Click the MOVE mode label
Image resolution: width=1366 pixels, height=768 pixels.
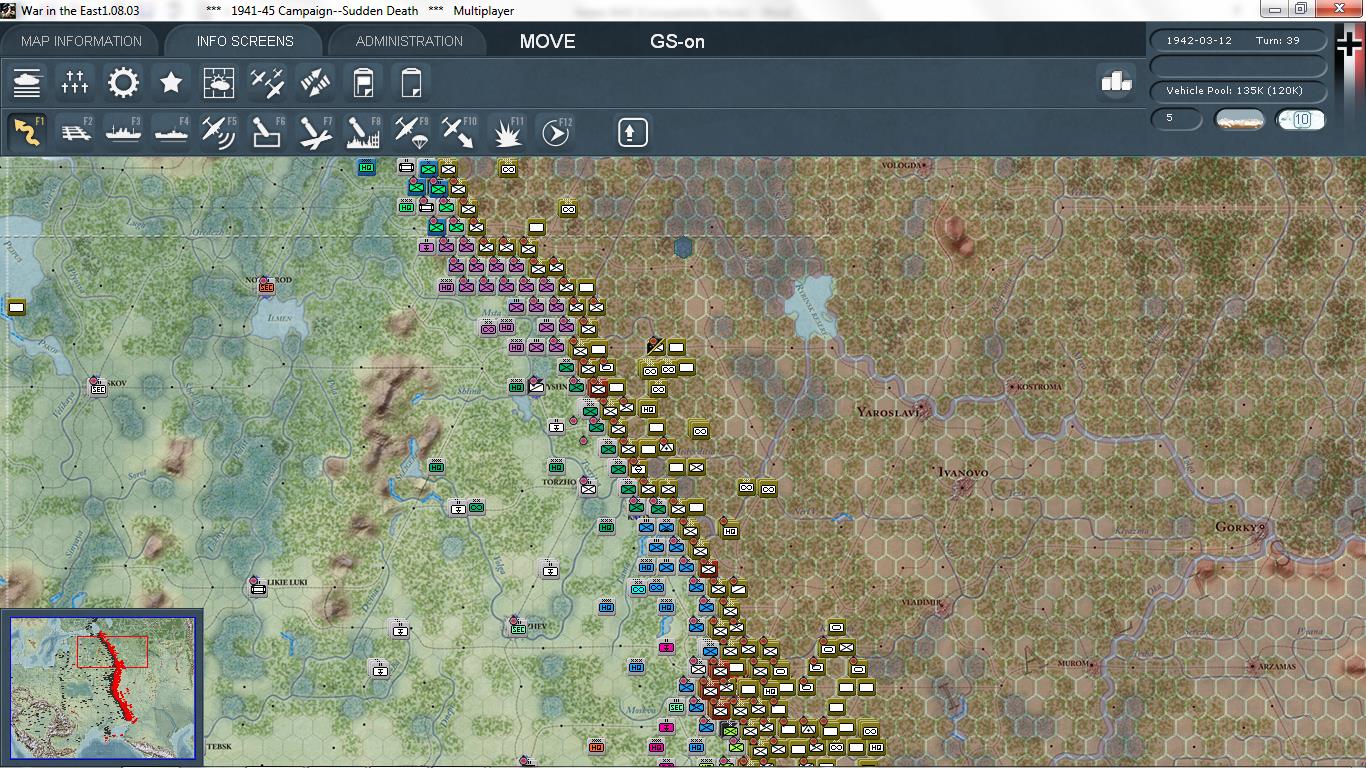pos(545,42)
